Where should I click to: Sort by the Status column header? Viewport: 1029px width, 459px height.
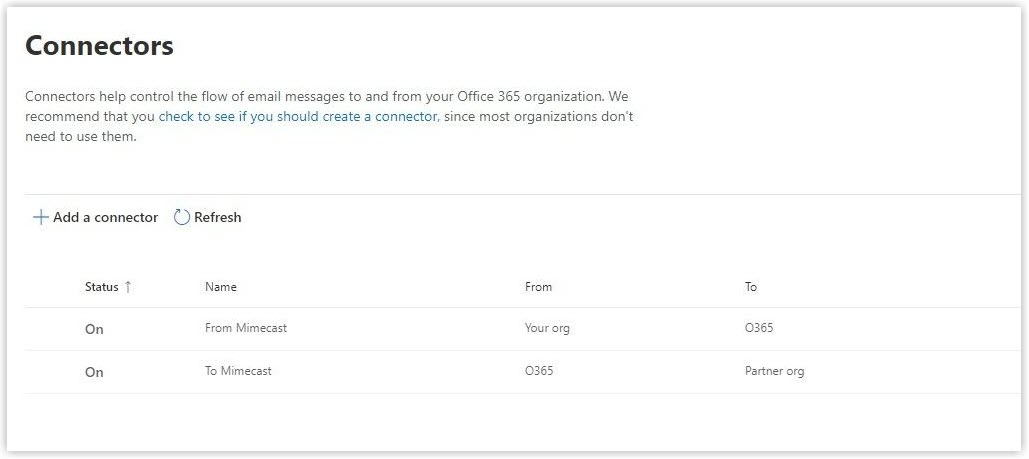pos(101,287)
